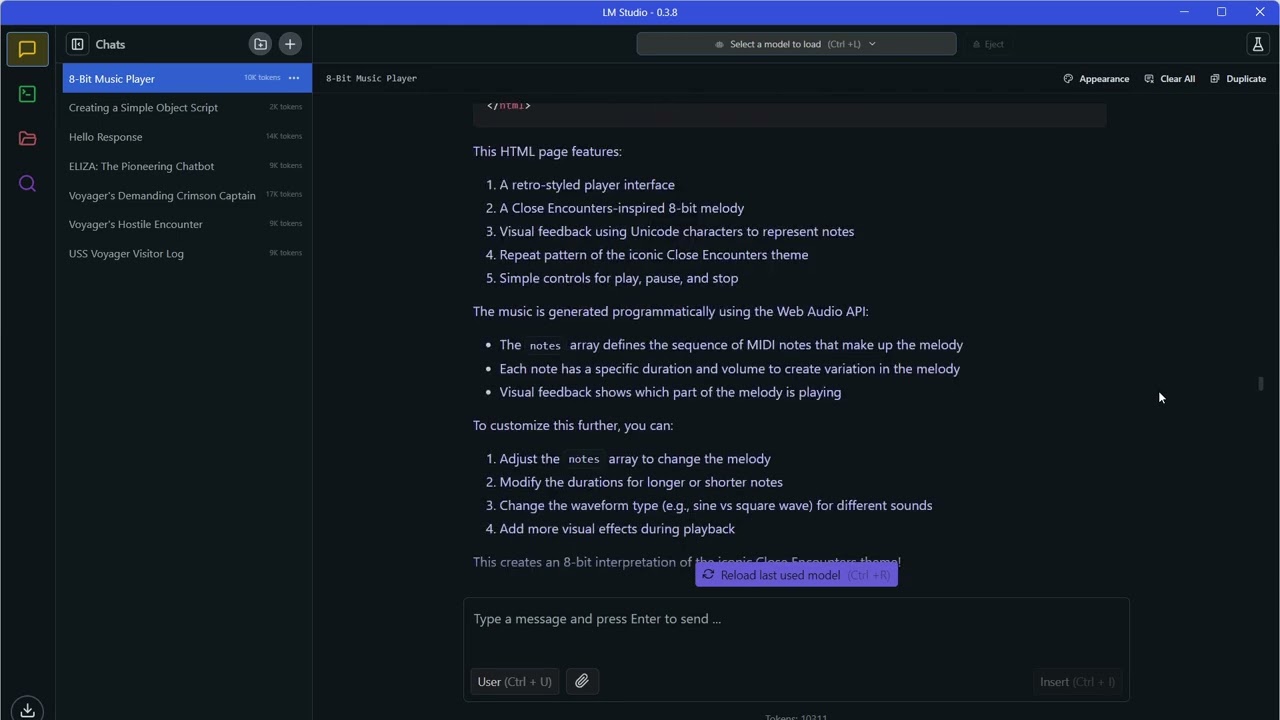Click the 8-Bit Music Player chat title header
Viewport: 1280px width, 720px height.
371,78
